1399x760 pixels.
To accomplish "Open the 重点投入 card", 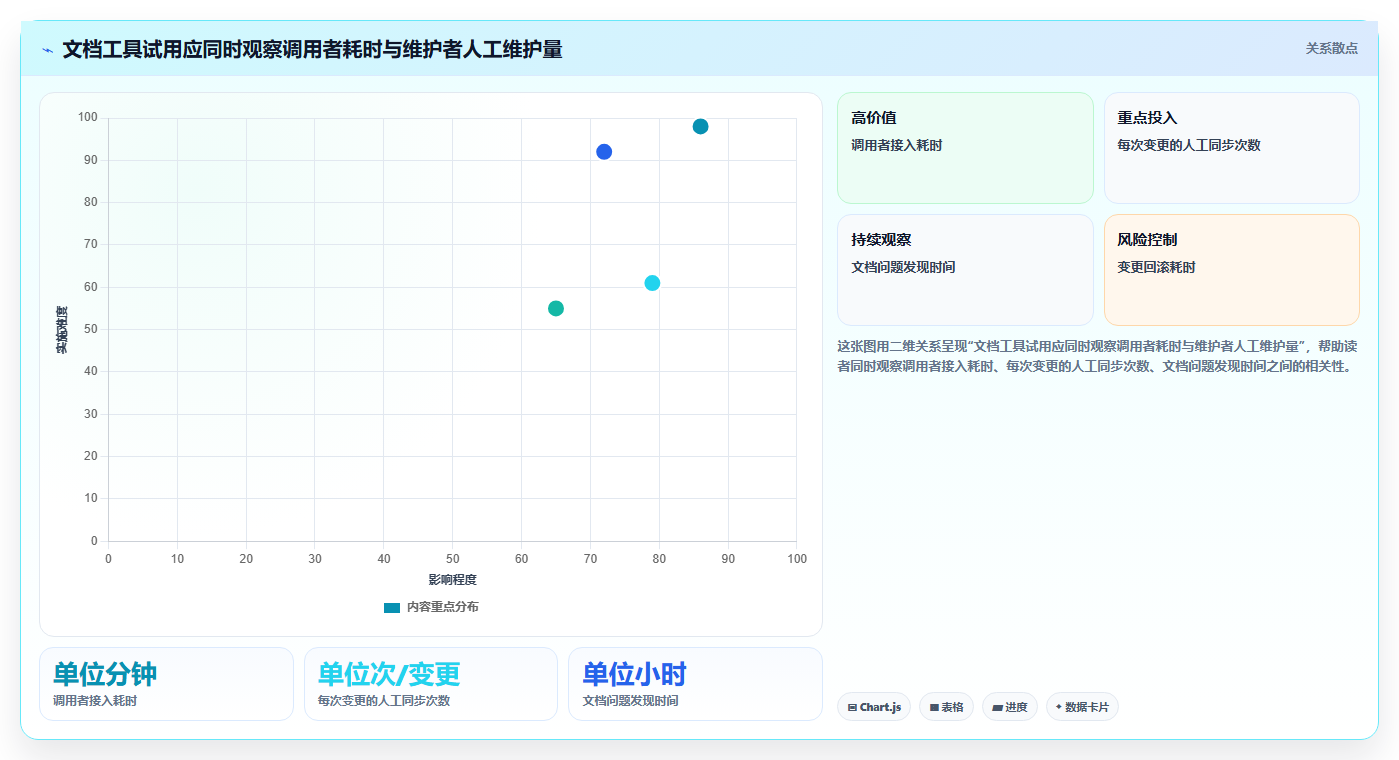I will coord(1232,148).
